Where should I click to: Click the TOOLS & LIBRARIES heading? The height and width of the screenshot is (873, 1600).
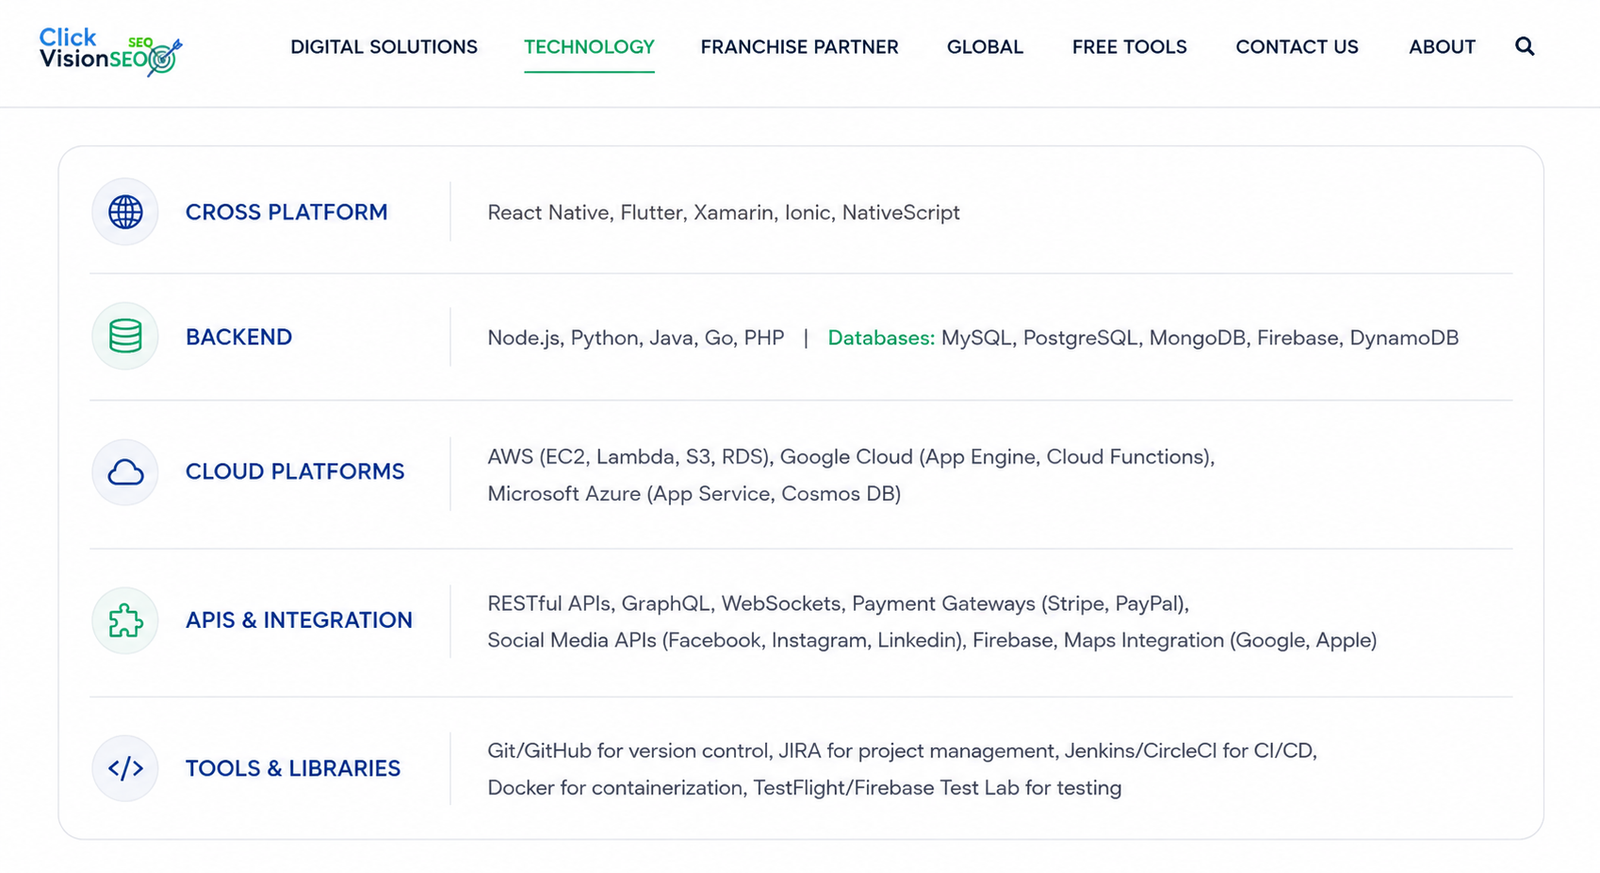tap(293, 768)
